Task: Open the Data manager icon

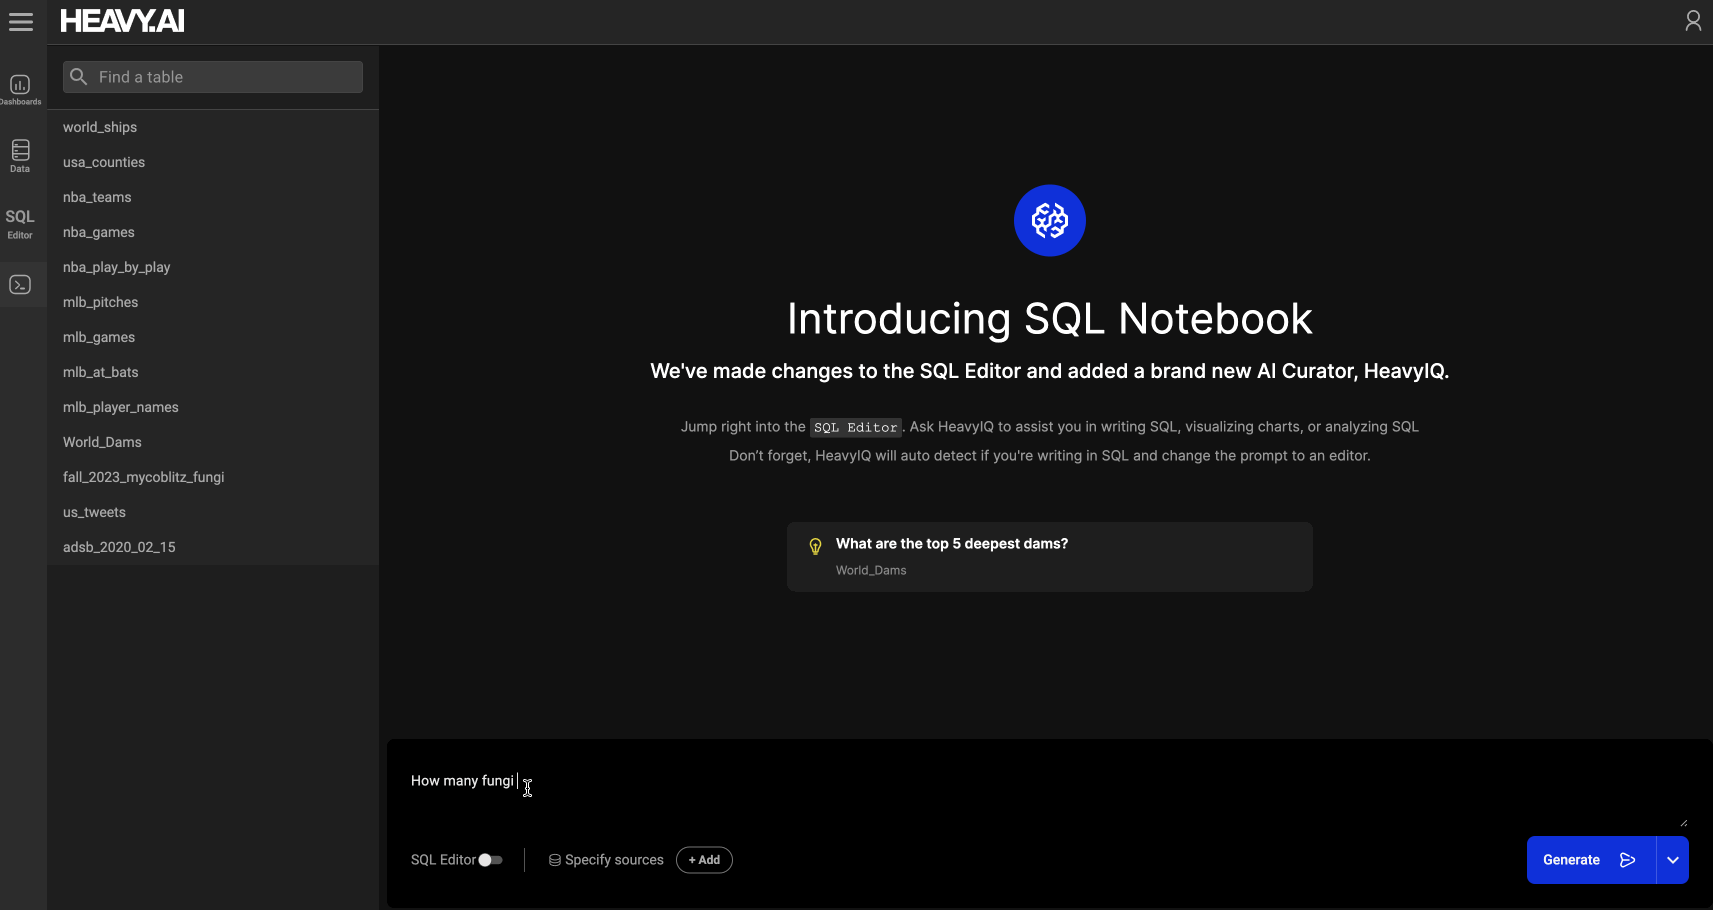Action: point(20,155)
